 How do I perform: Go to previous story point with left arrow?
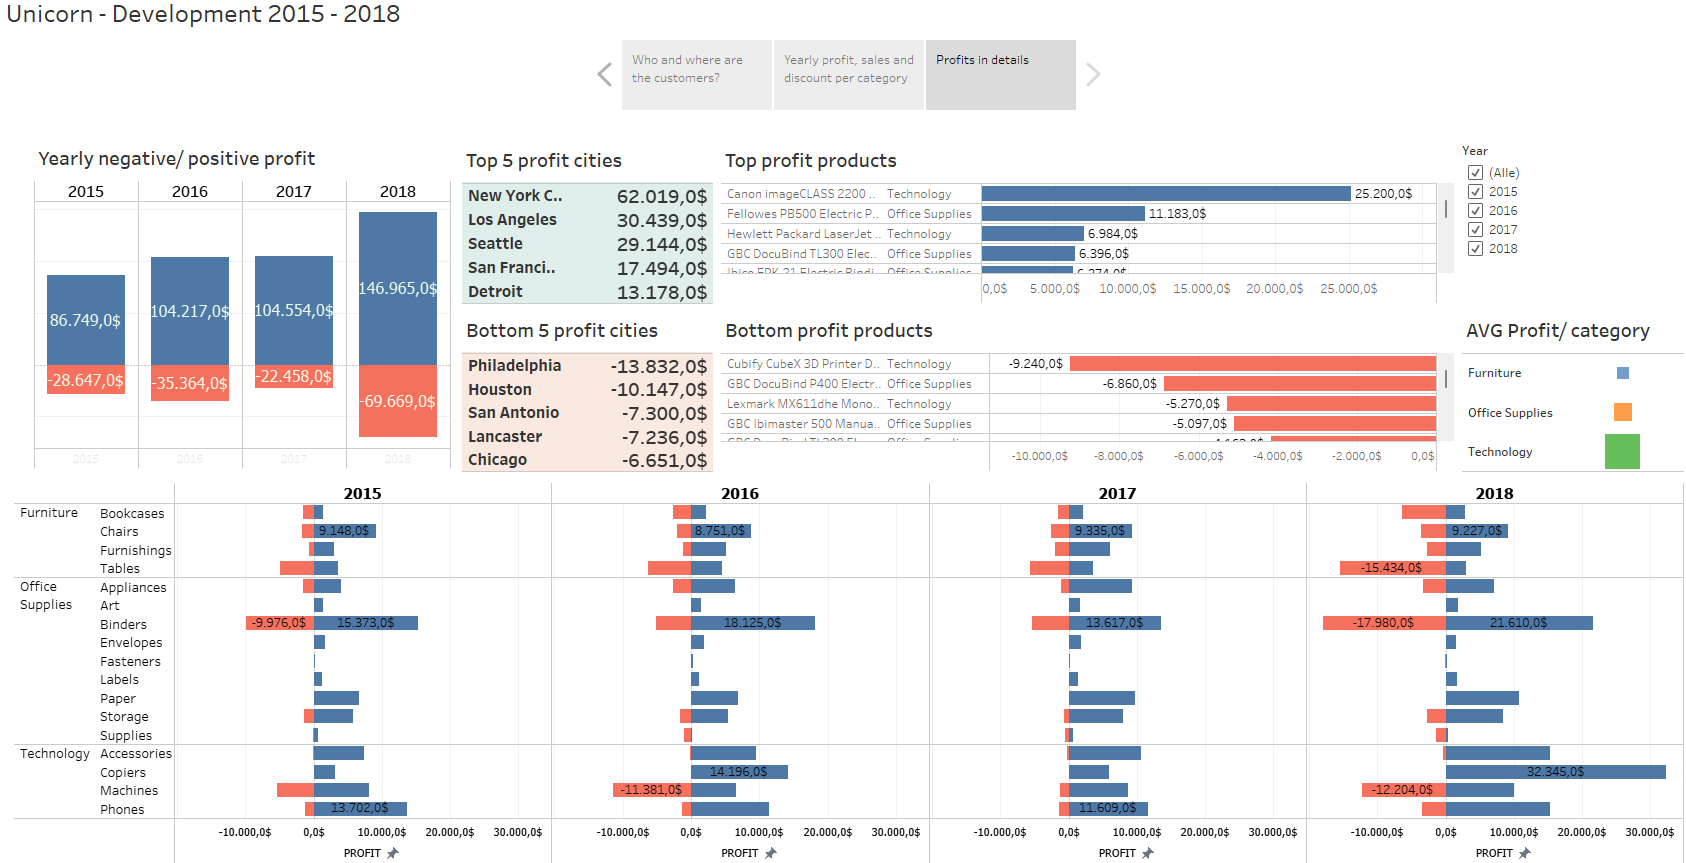coord(604,75)
